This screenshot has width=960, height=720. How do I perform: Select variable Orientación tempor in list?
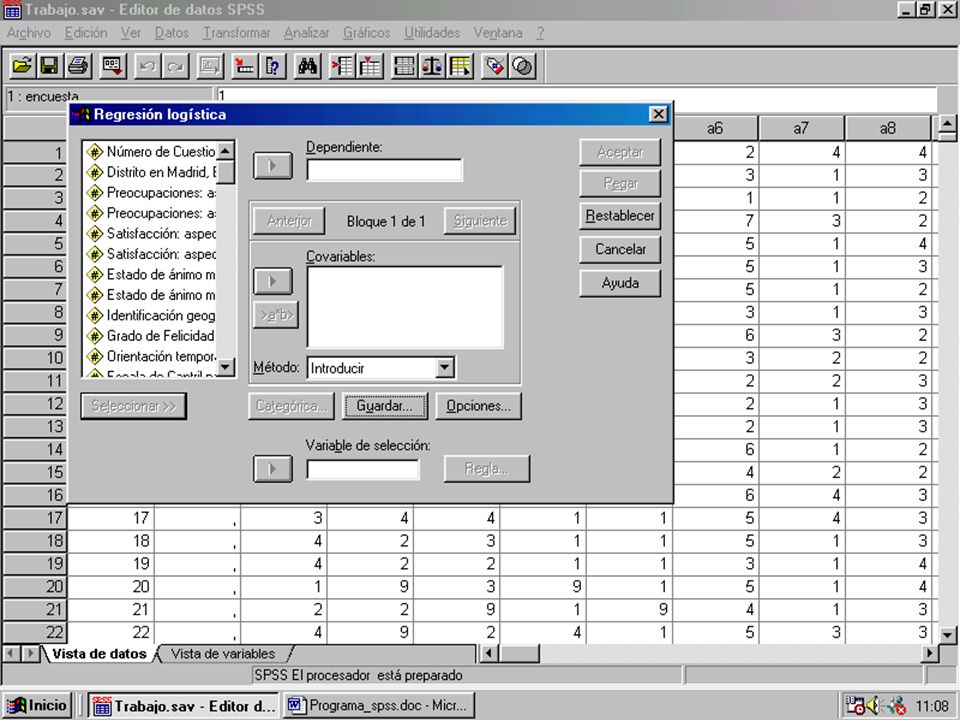click(x=152, y=356)
